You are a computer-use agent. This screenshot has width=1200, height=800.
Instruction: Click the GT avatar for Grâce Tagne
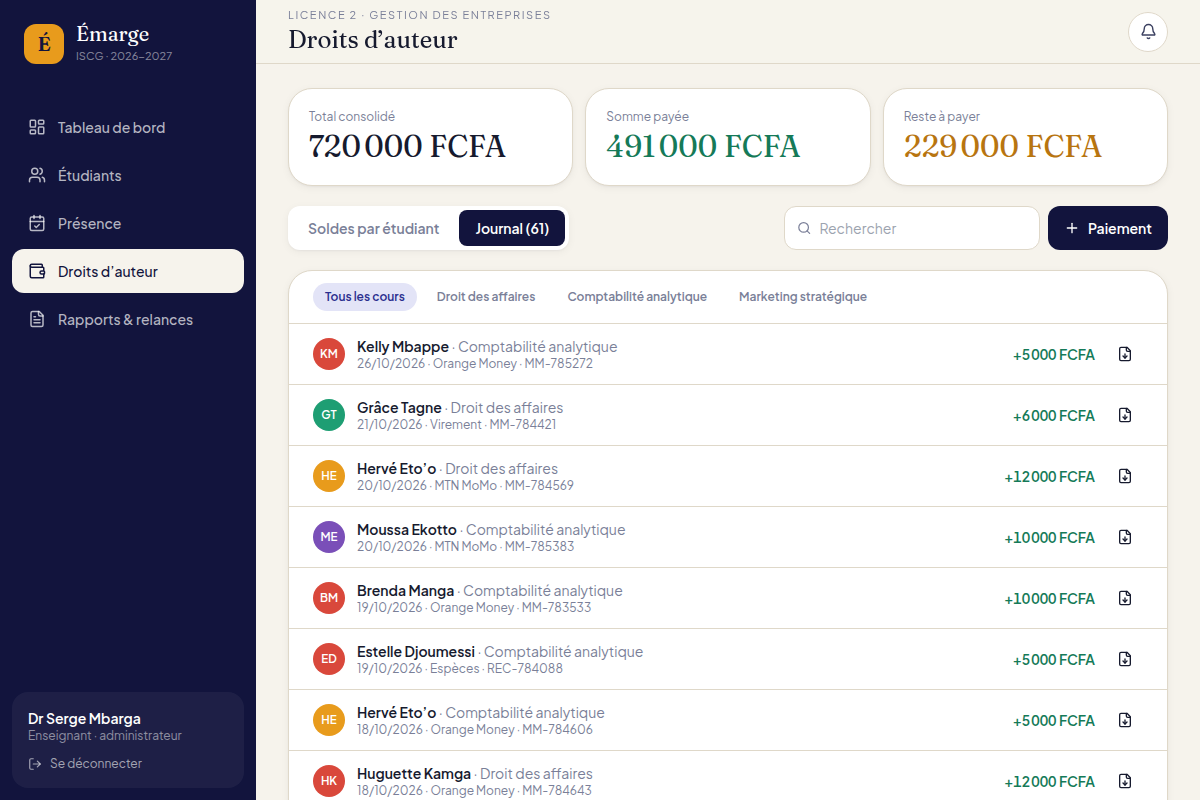click(x=329, y=415)
